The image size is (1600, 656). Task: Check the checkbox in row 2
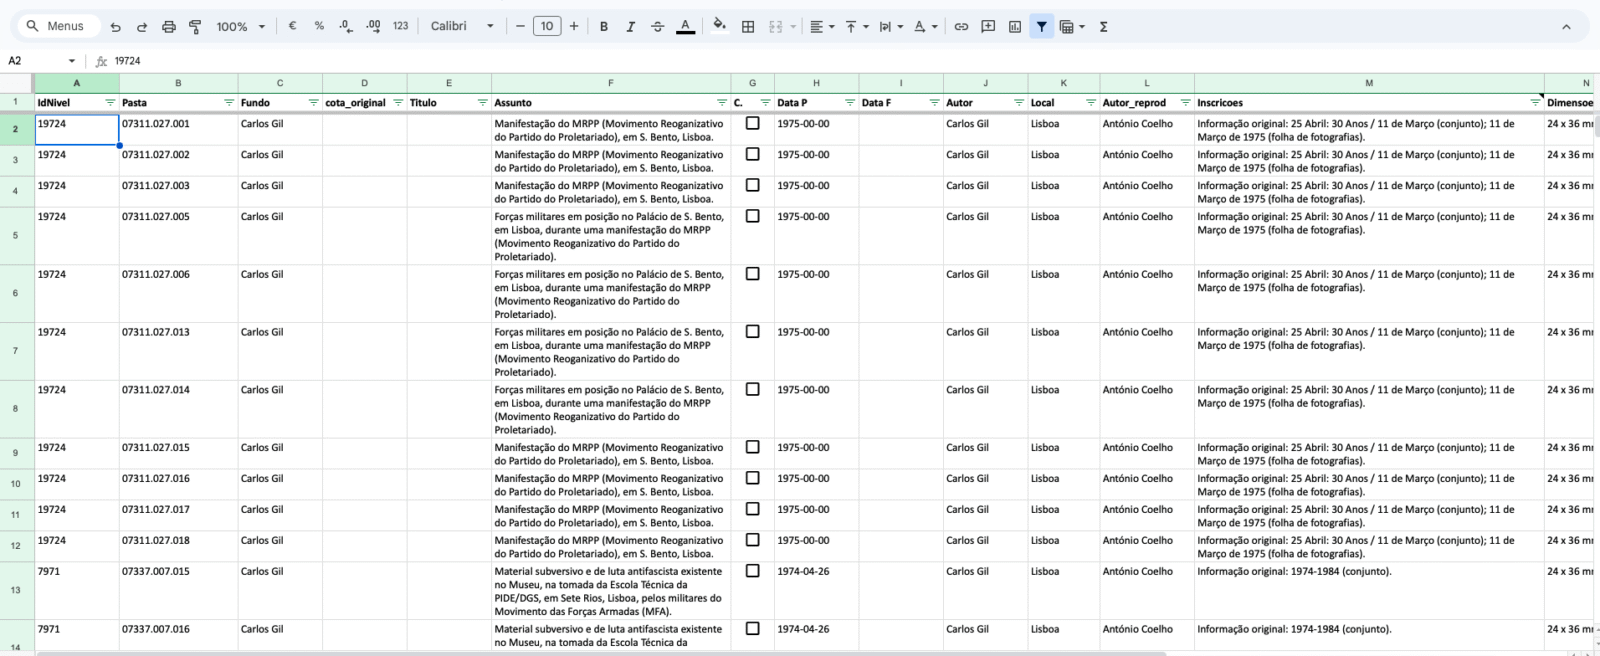(x=753, y=124)
